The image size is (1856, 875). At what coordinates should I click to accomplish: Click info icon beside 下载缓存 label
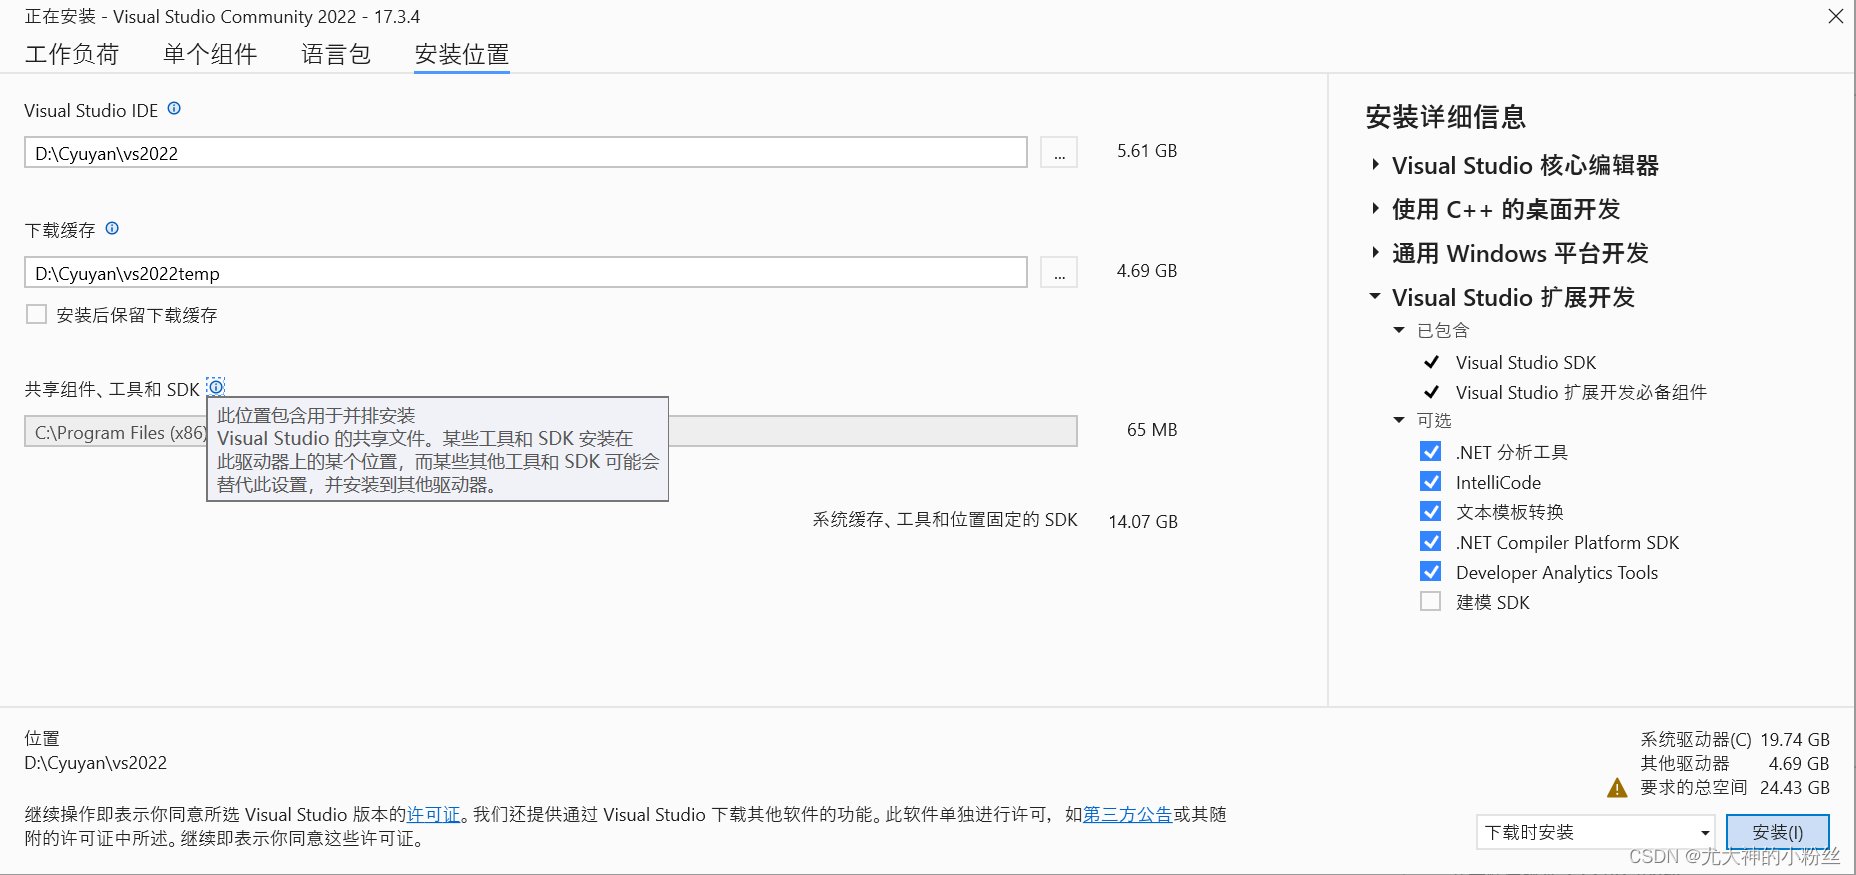[112, 229]
